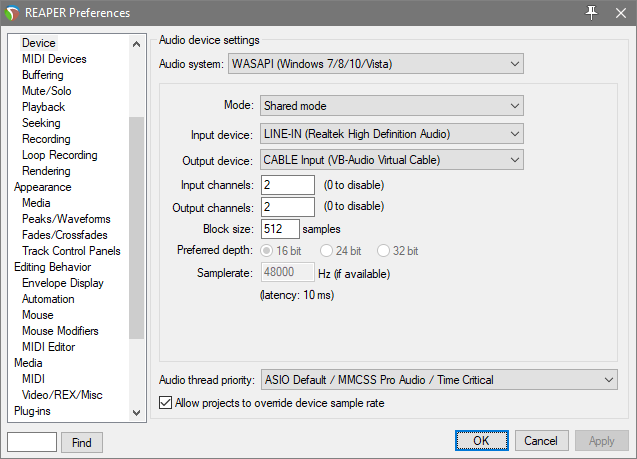637x459 pixels.
Task: Select the 16 bit preferred depth
Action: 267,250
